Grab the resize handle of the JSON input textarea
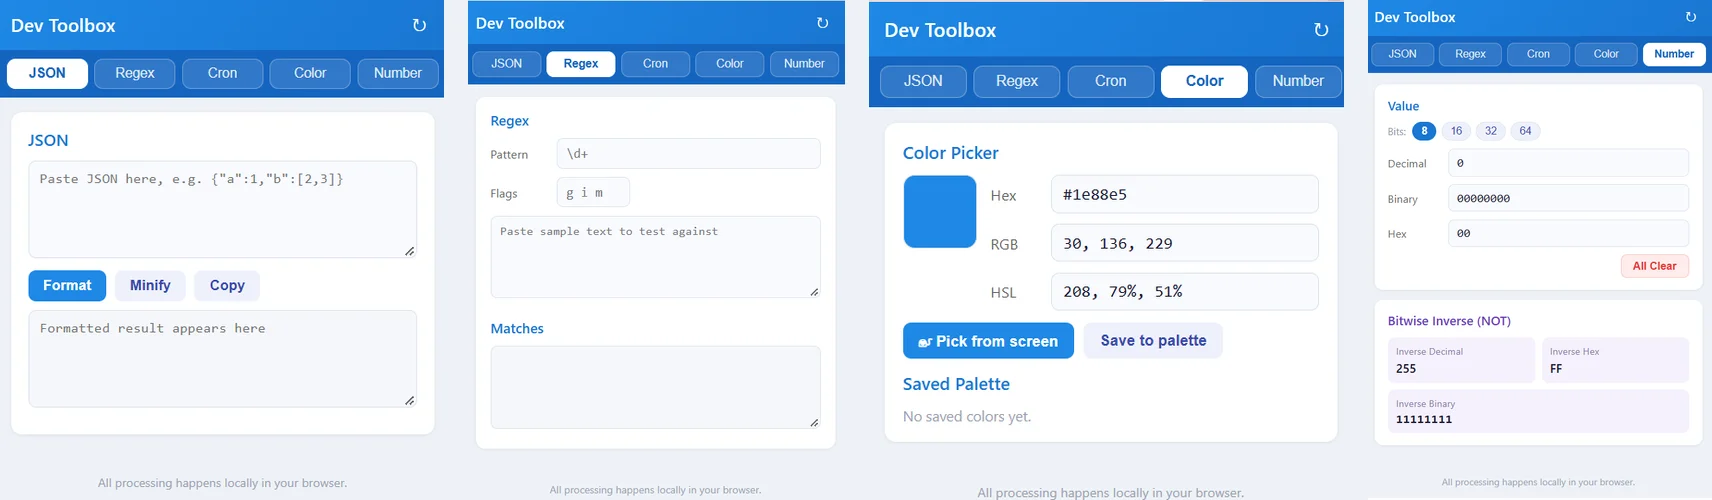This screenshot has width=1712, height=500. coord(410,251)
